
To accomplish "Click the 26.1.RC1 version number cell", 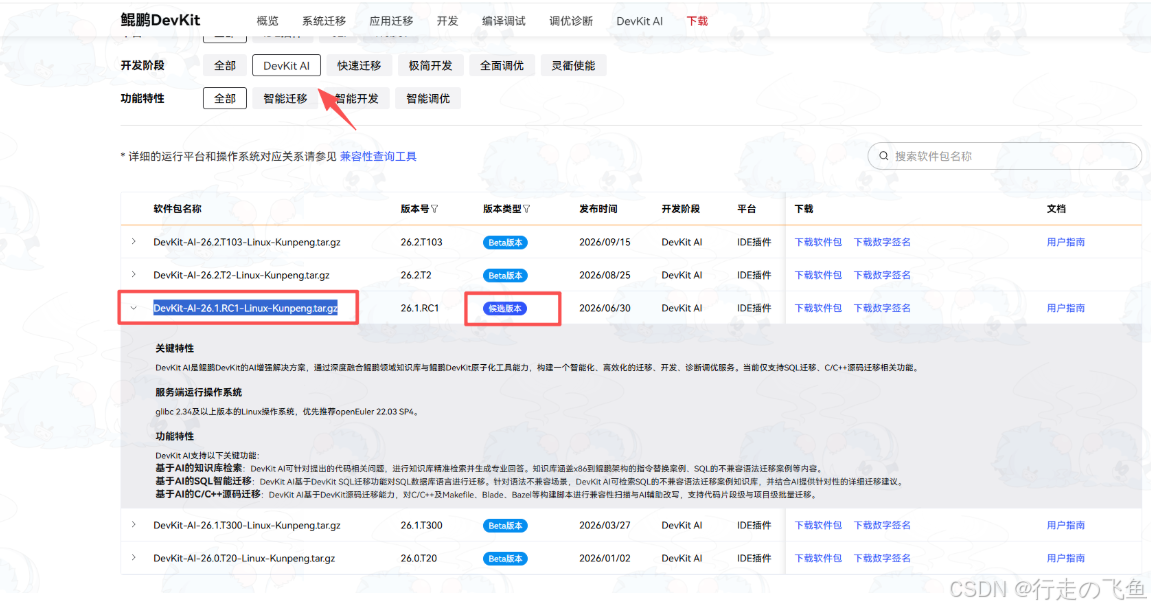I will coord(419,308).
